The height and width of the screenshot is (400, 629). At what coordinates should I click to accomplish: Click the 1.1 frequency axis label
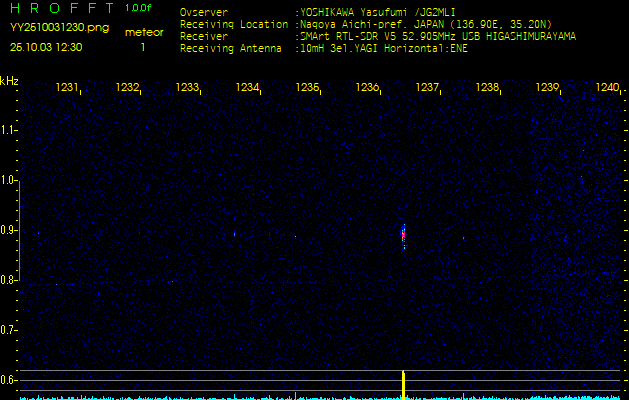pos(9,130)
